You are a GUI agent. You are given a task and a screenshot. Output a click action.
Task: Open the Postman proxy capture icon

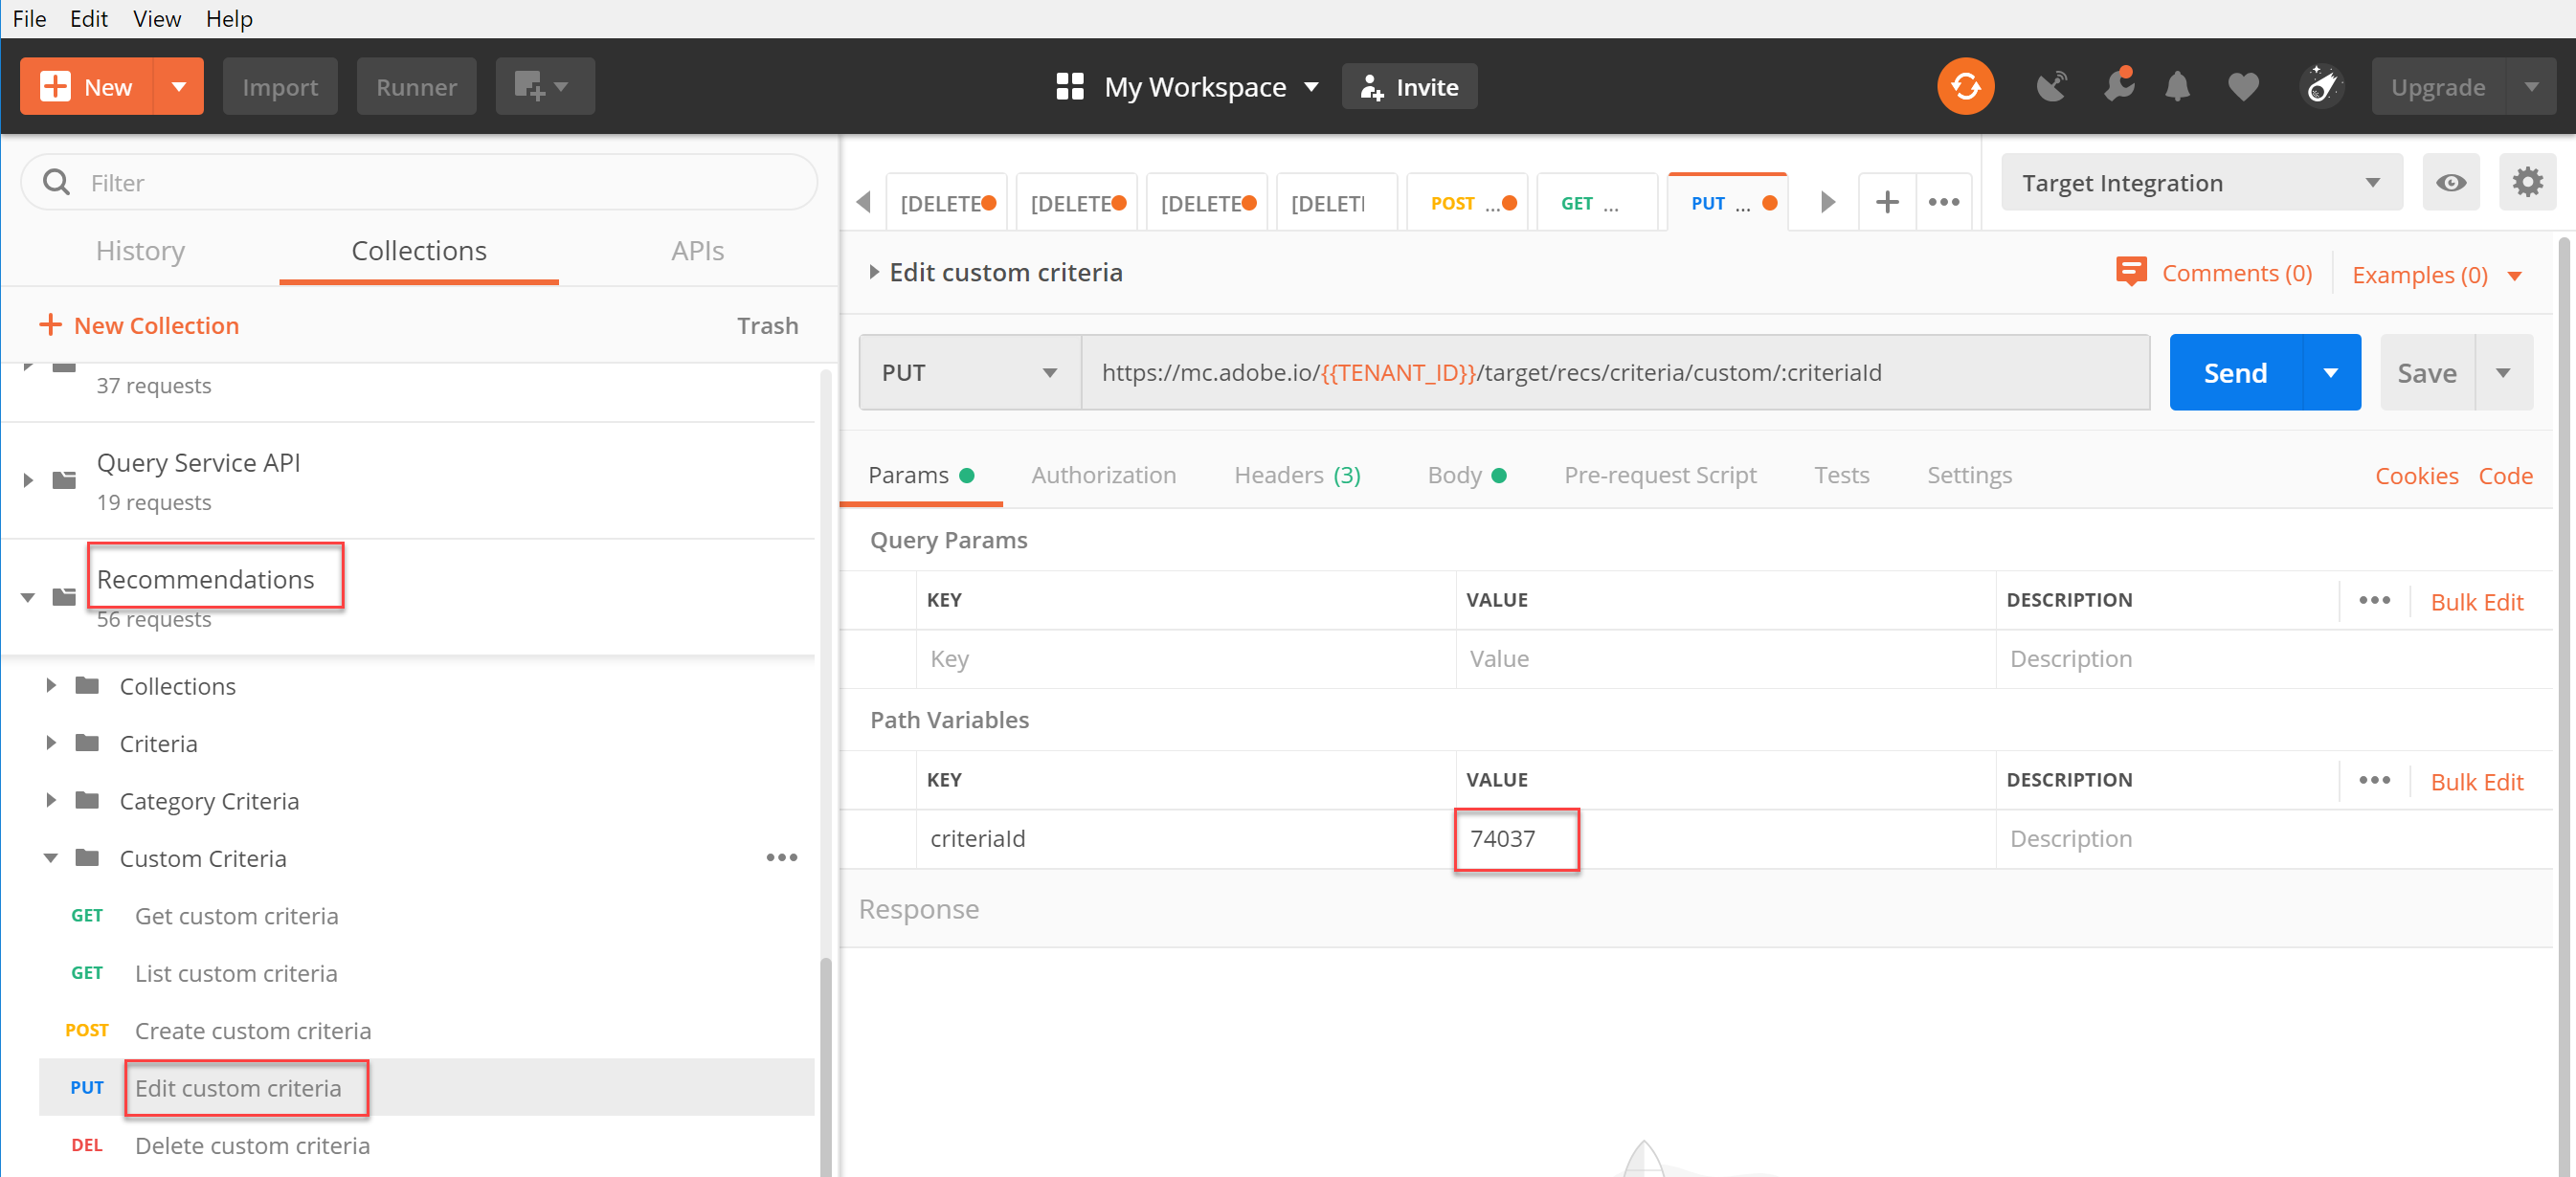(2052, 87)
